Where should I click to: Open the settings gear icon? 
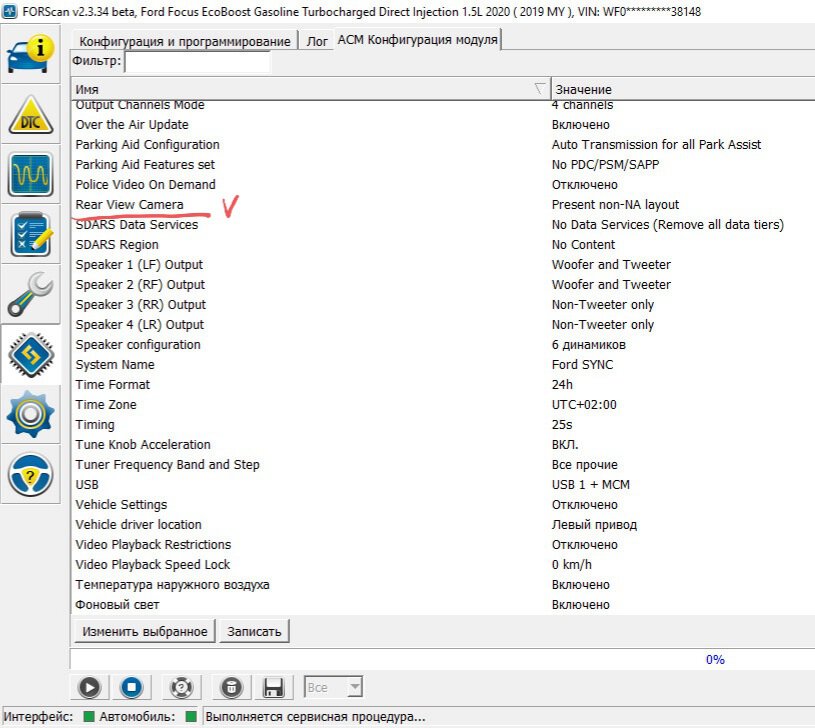pyautogui.click(x=31, y=415)
